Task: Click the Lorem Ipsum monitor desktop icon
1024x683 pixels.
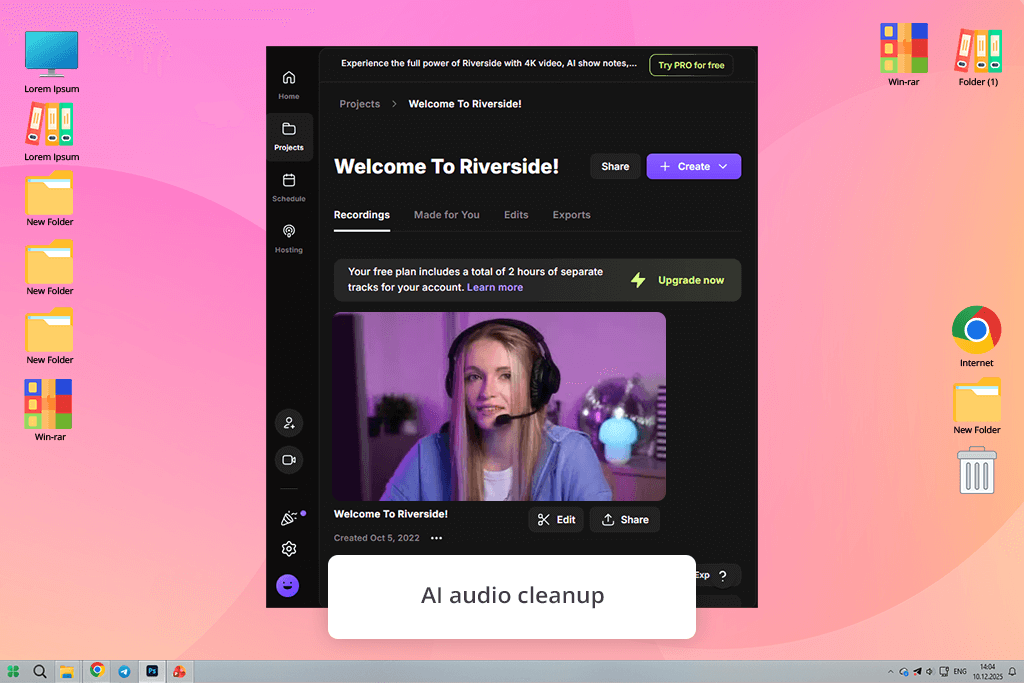Action: click(52, 62)
